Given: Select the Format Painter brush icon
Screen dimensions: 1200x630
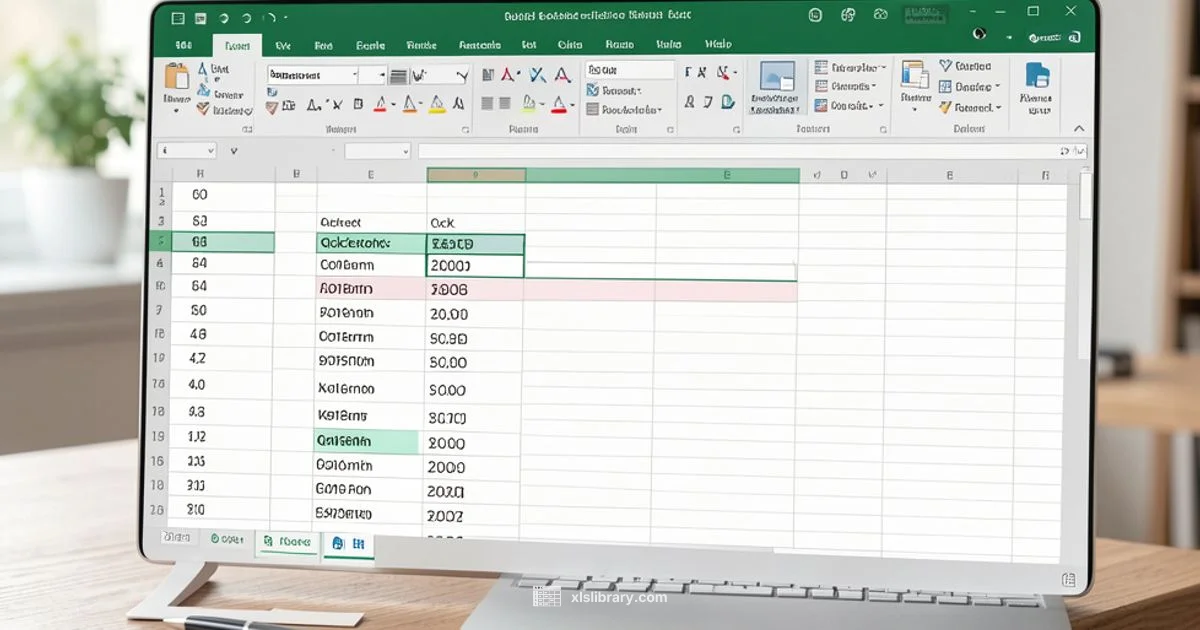Looking at the screenshot, I should 203,108.
